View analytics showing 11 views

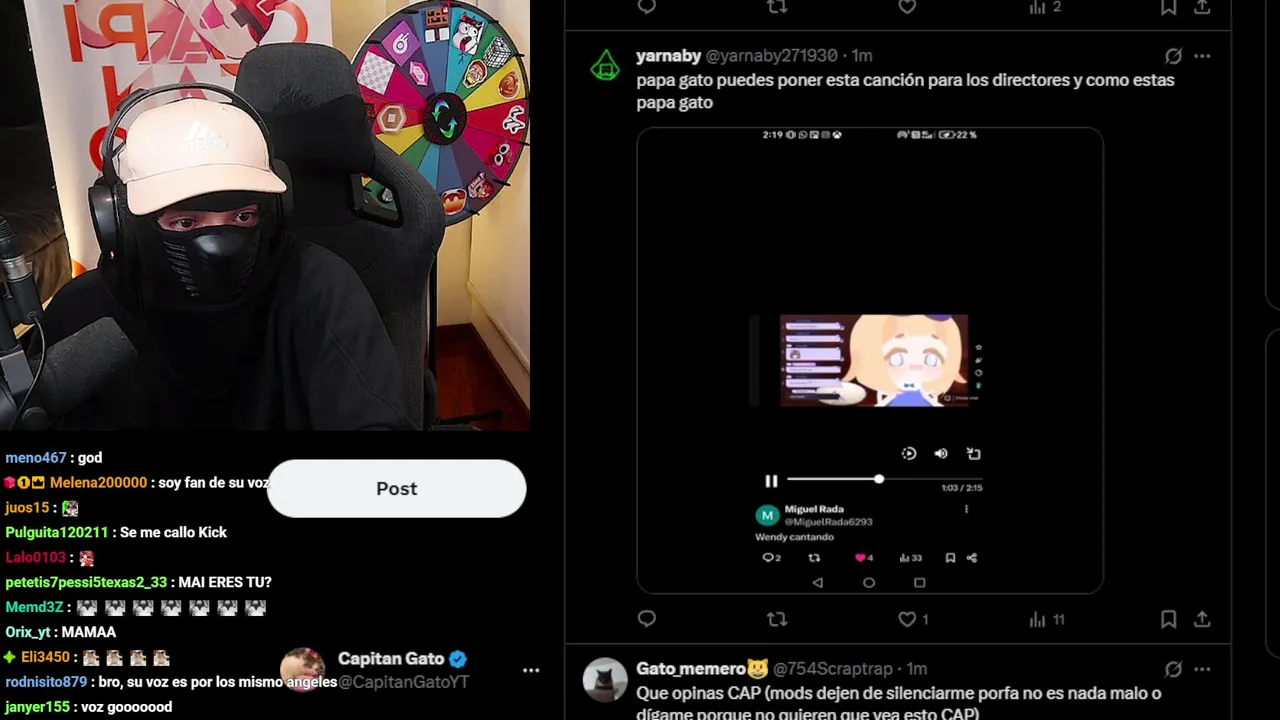(x=1047, y=619)
